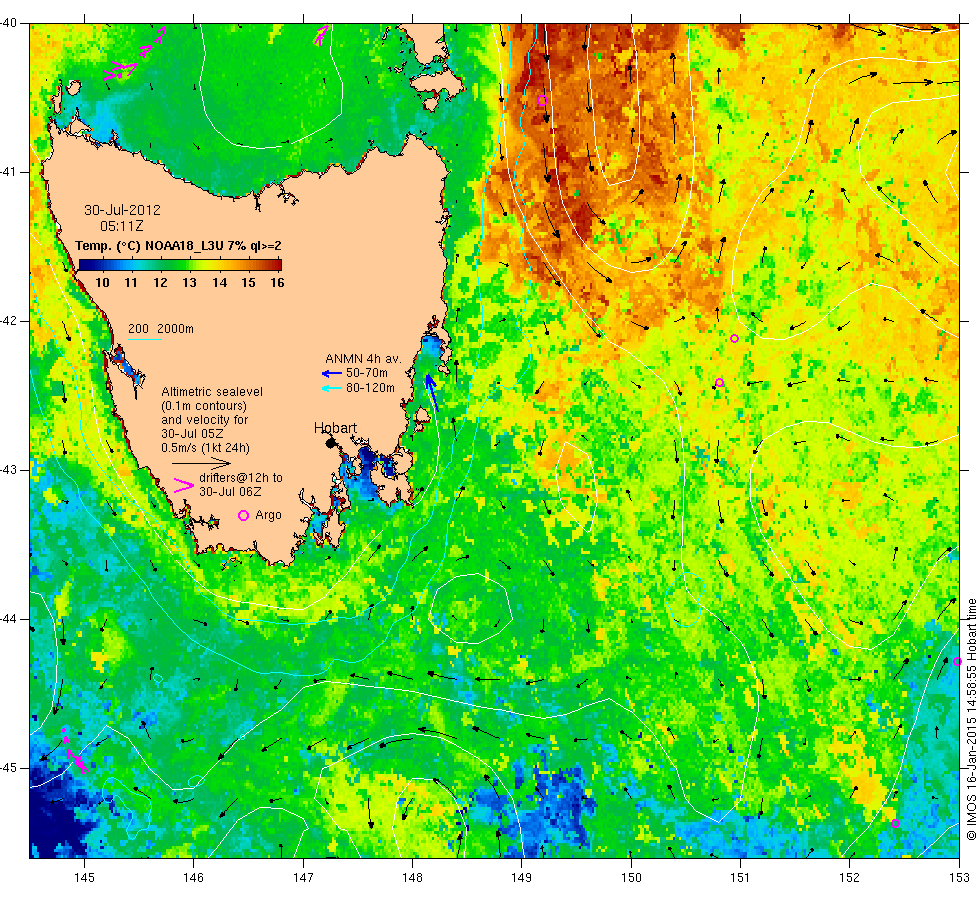Click the 'Temp. (°C) NOAA18_L3U' title
This screenshot has height=900, width=980.
tap(149, 246)
